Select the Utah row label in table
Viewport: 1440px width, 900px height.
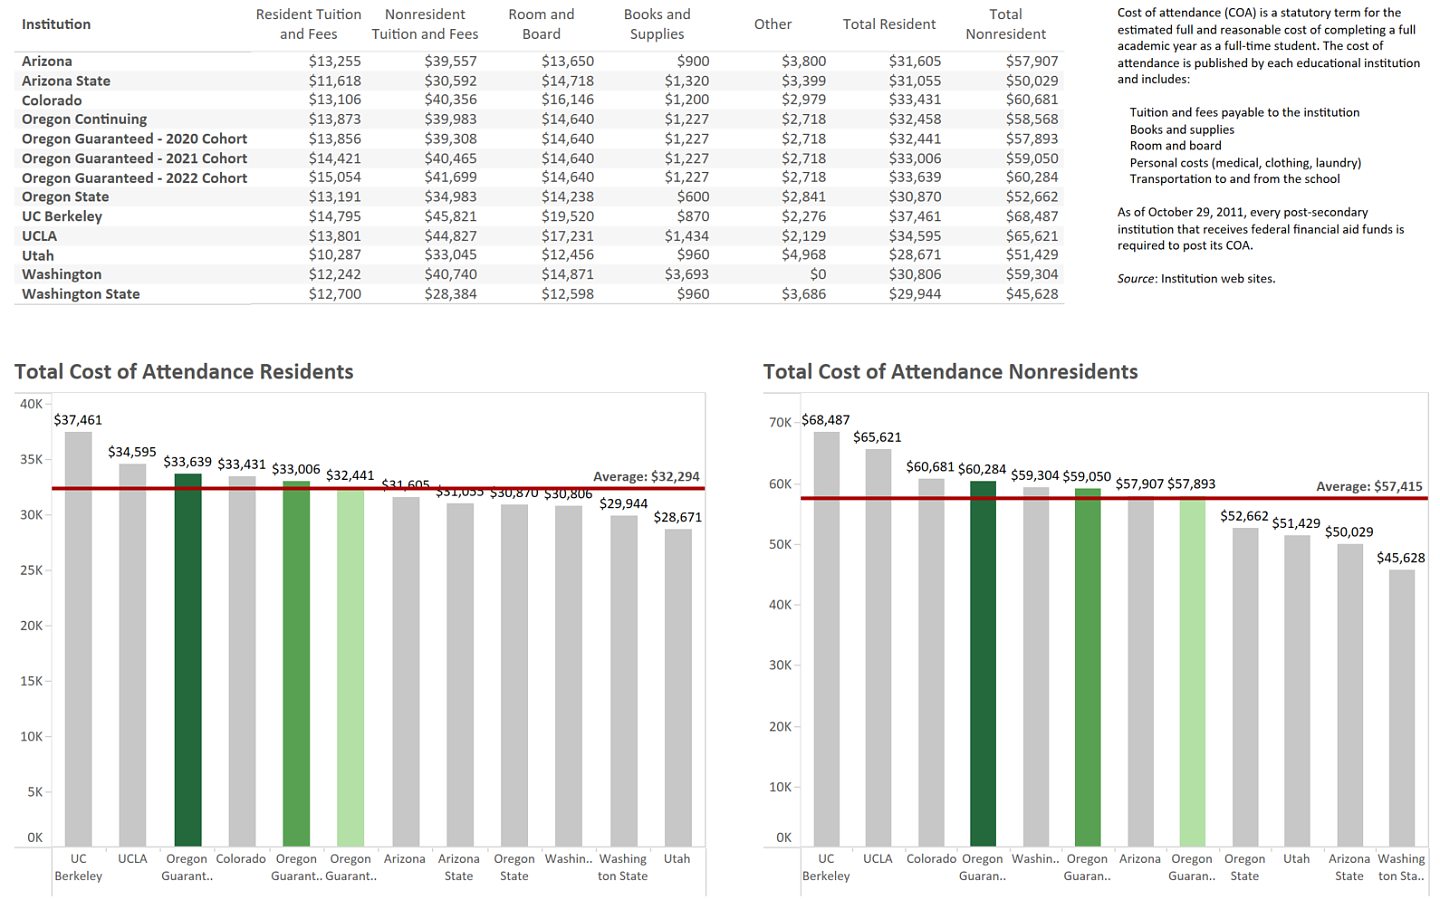(38, 255)
